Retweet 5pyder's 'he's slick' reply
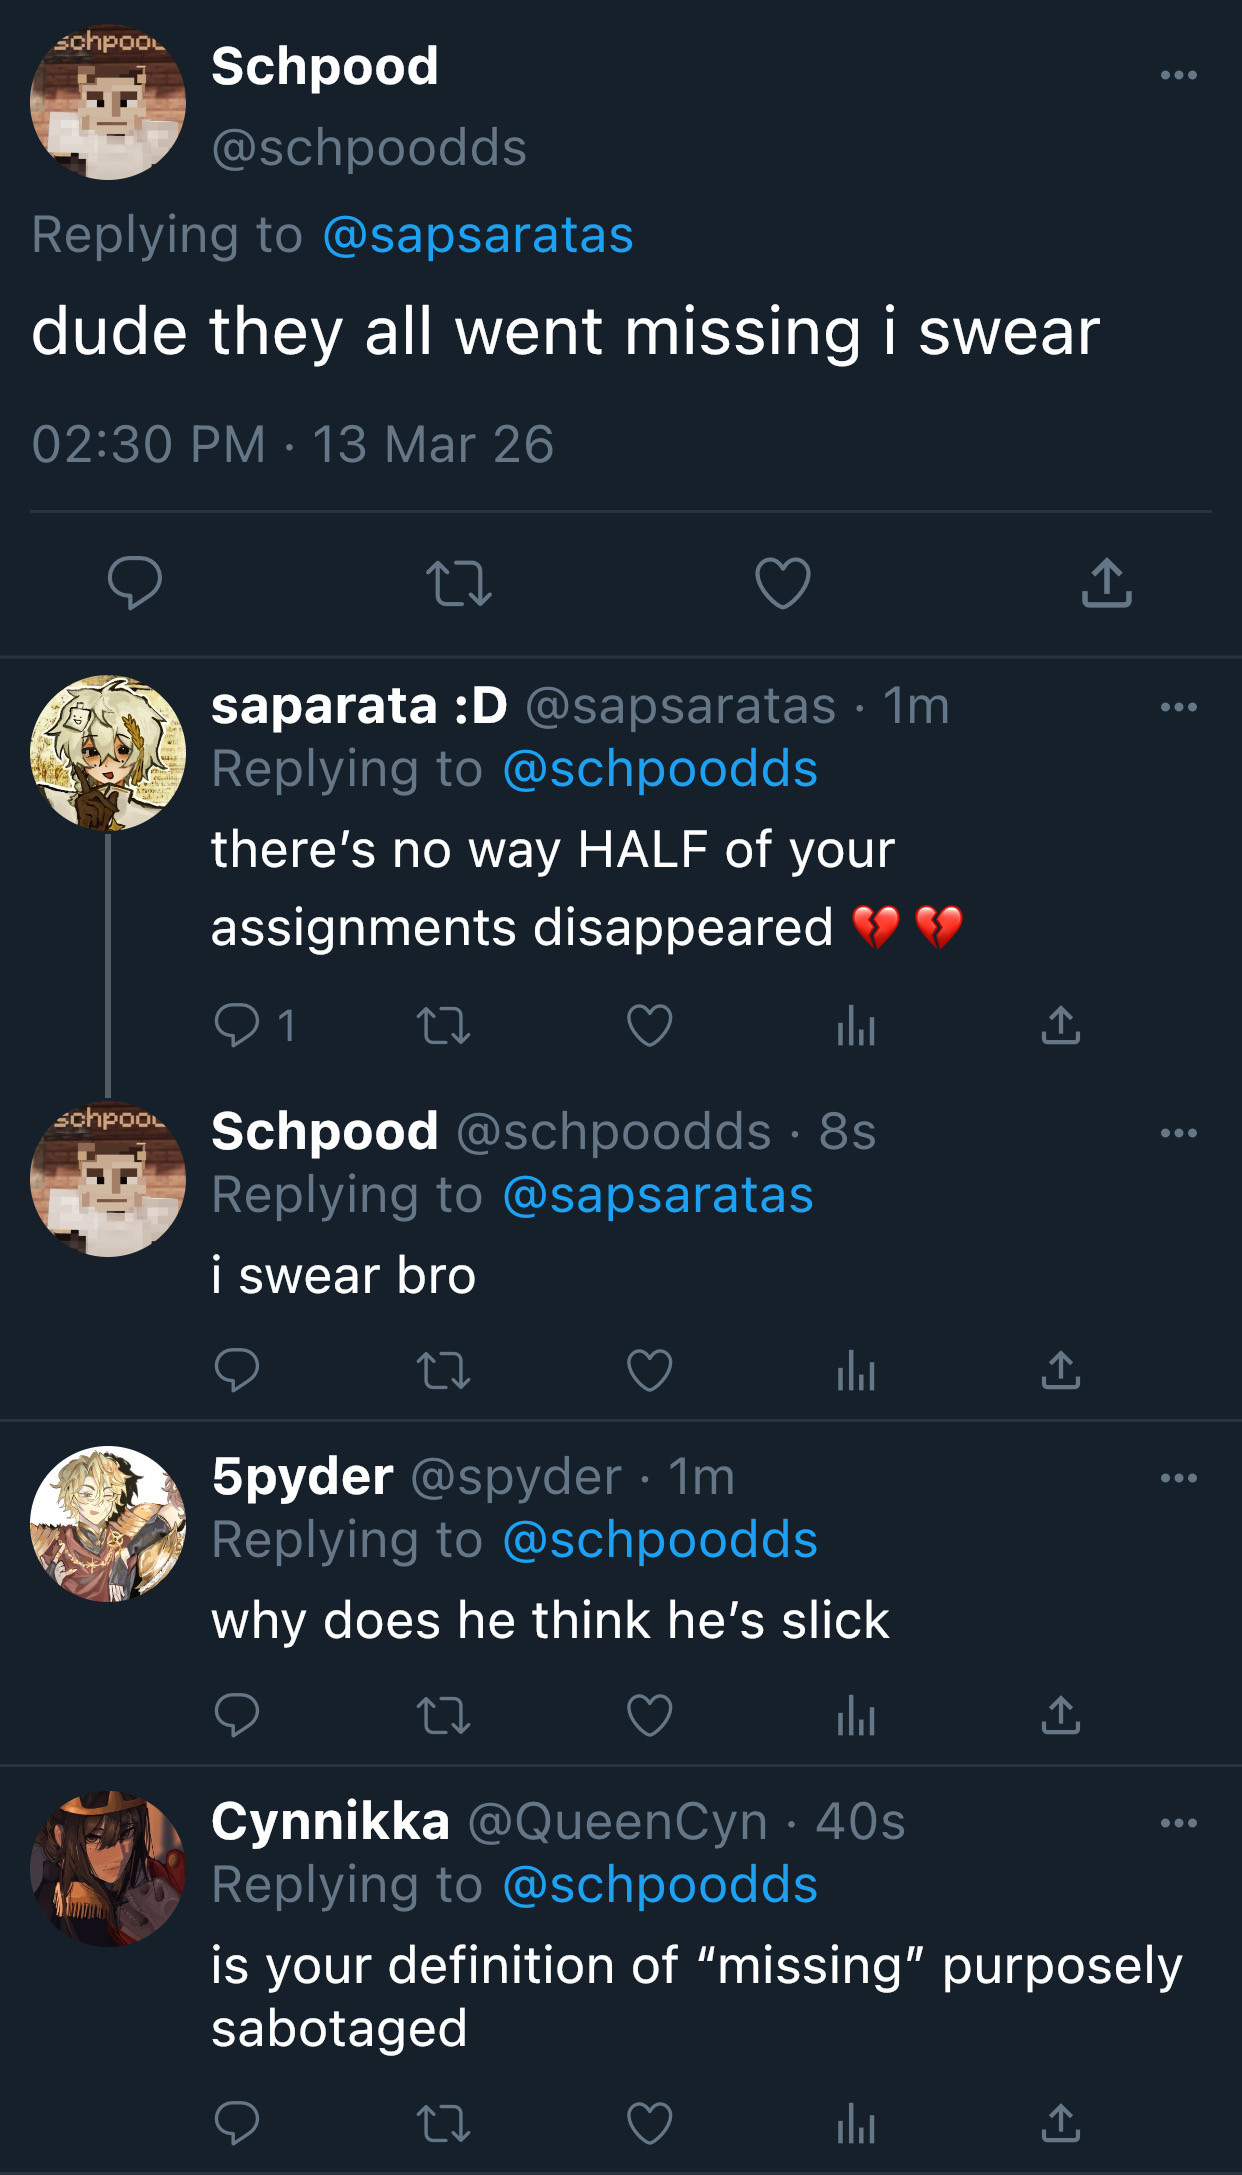Image resolution: width=1242 pixels, height=2175 pixels. pos(443,1716)
